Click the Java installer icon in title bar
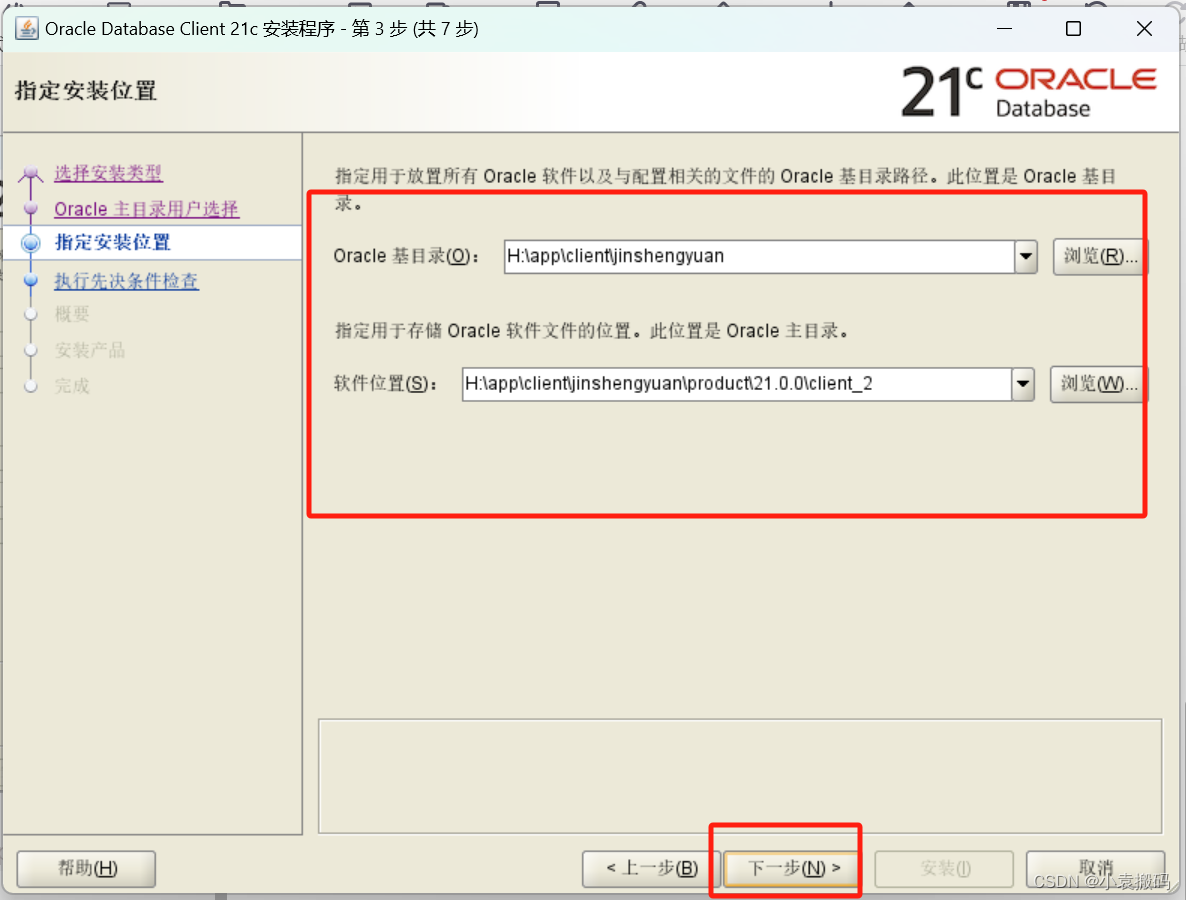The width and height of the screenshot is (1186, 900). (26, 29)
